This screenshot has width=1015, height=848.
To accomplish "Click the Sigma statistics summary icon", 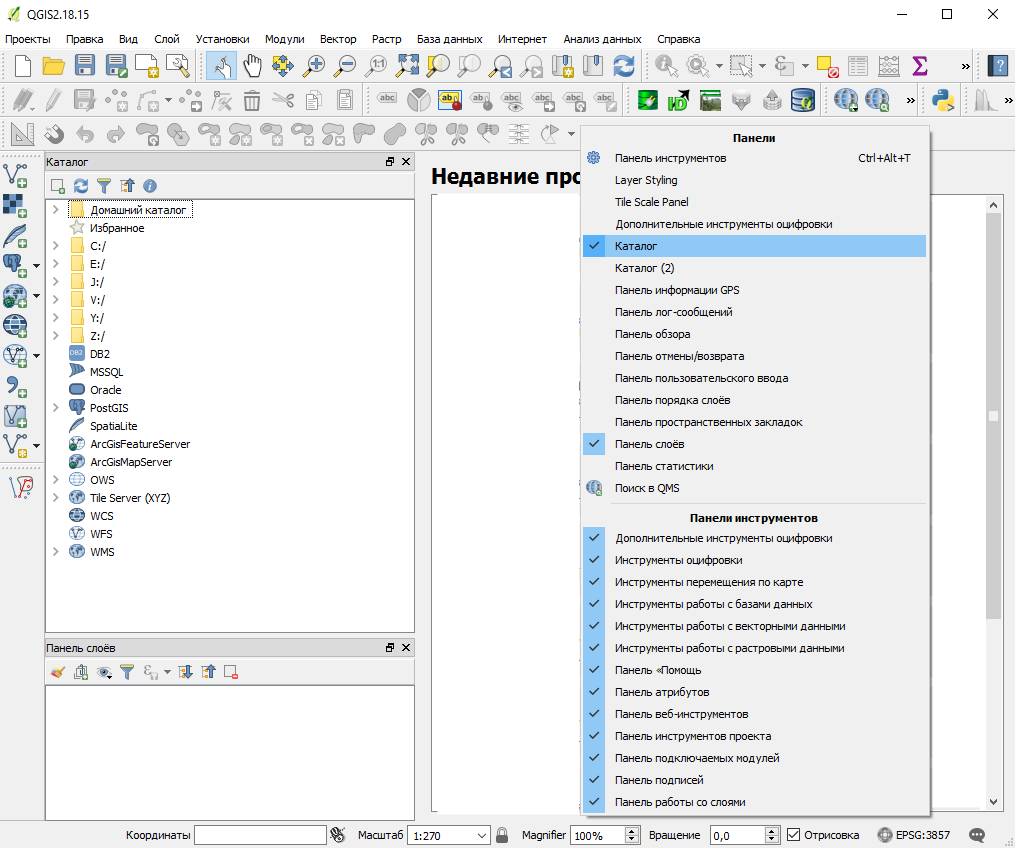I will tap(919, 66).
